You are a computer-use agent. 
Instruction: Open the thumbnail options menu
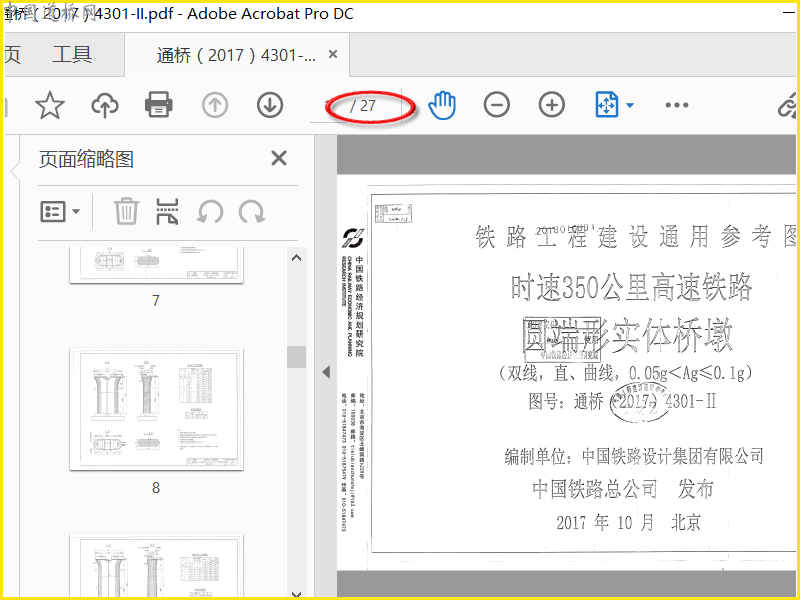[x=60, y=211]
